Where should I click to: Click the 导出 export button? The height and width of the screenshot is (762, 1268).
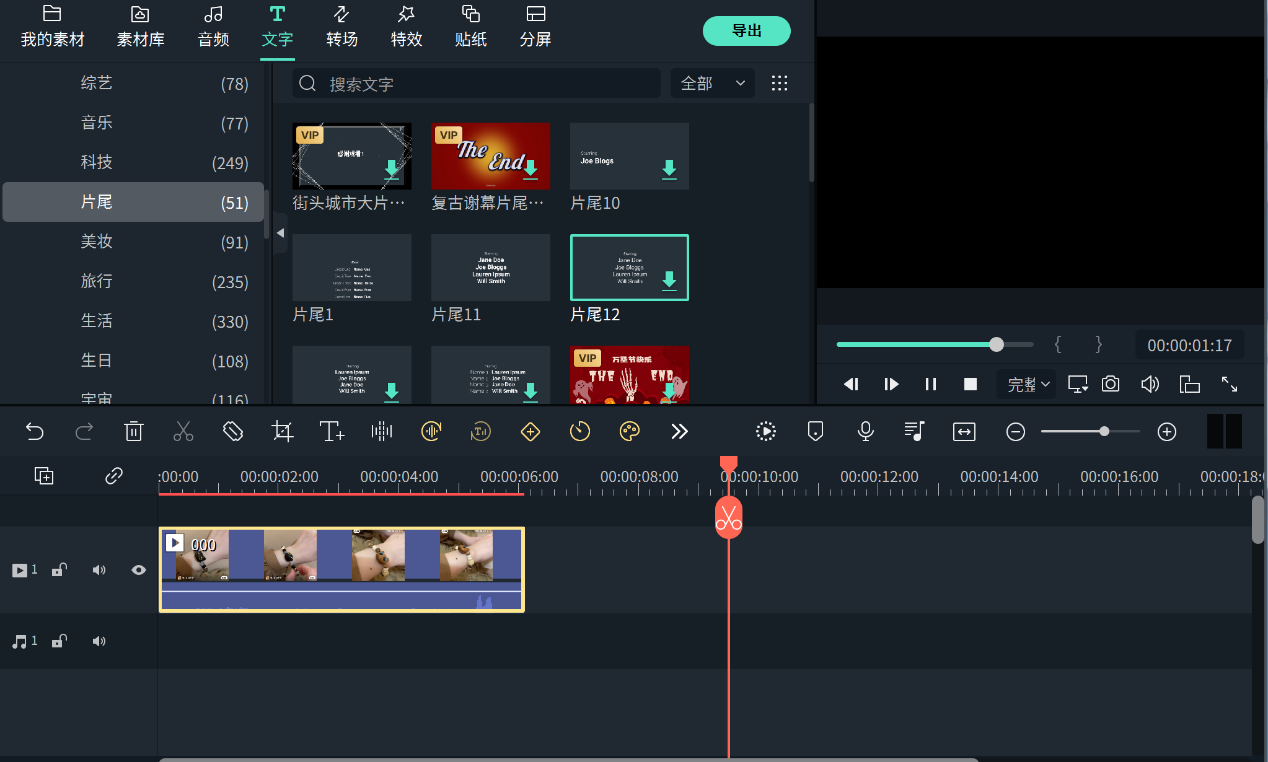[x=746, y=31]
